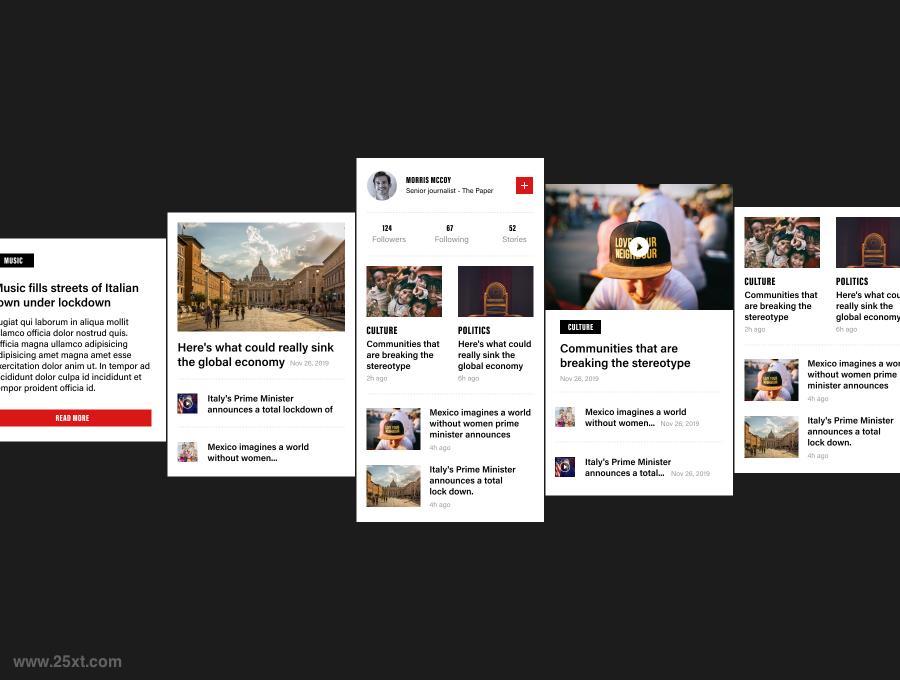
Task: Select CULTURE heading in rightmost card
Action: [760, 282]
